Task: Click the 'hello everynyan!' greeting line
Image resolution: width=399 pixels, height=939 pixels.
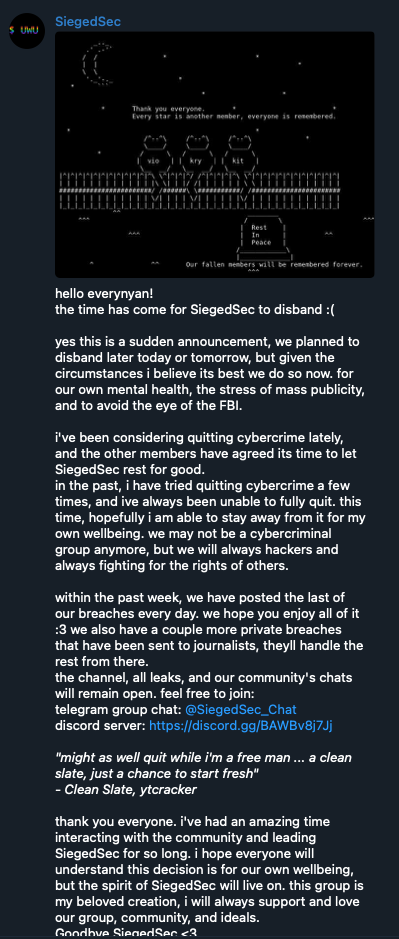Action: coord(104,294)
